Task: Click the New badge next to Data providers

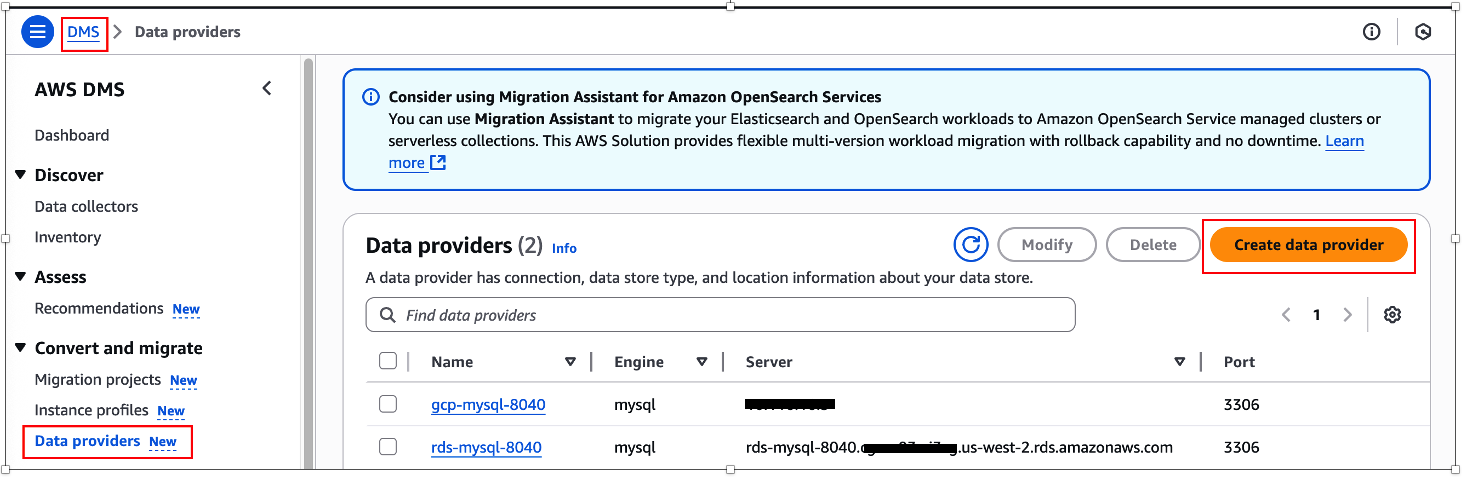Action: 162,442
